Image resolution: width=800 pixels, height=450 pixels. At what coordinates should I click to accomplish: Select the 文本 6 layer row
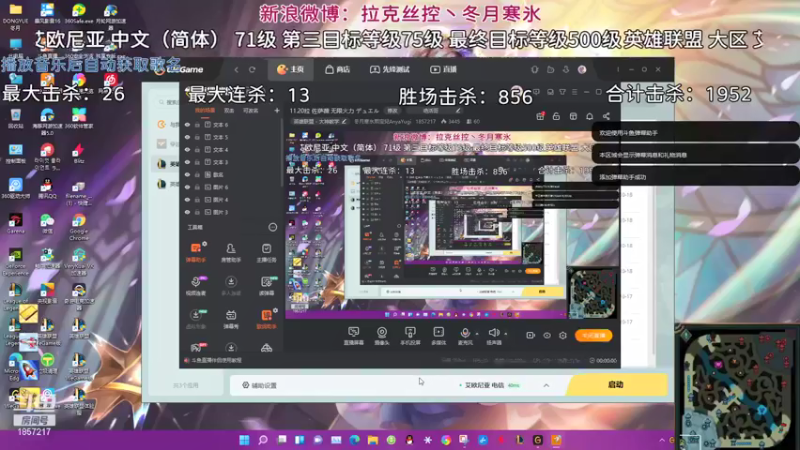click(231, 124)
